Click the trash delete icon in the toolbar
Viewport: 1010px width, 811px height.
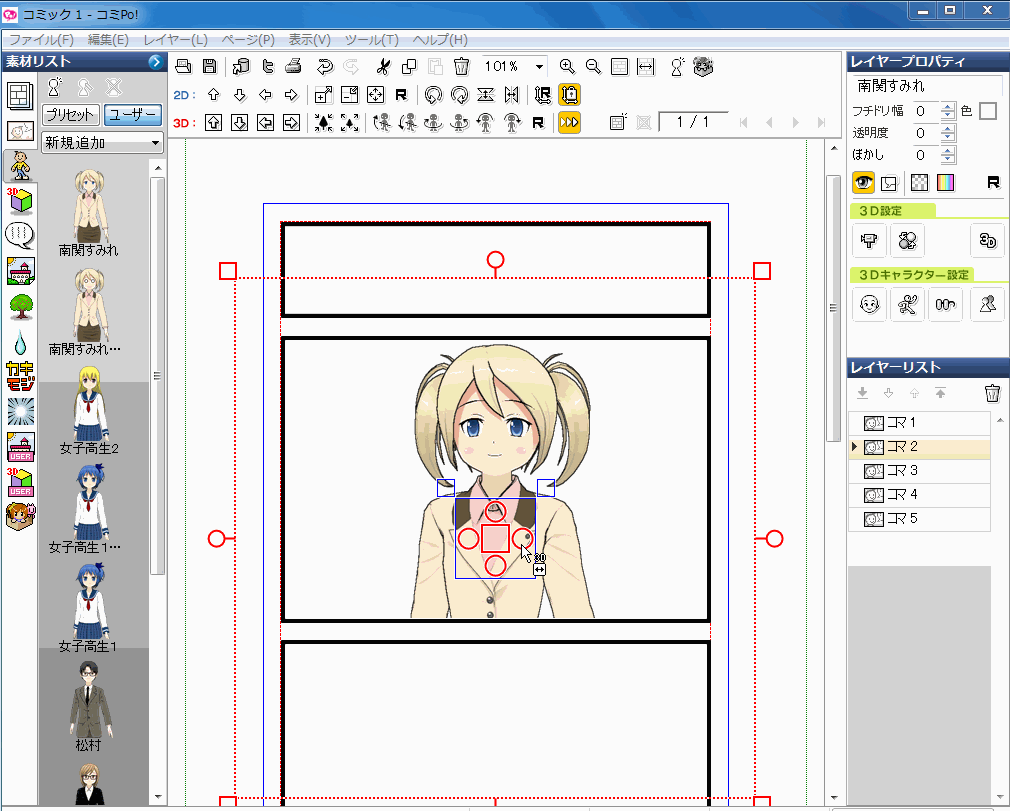tap(460, 66)
